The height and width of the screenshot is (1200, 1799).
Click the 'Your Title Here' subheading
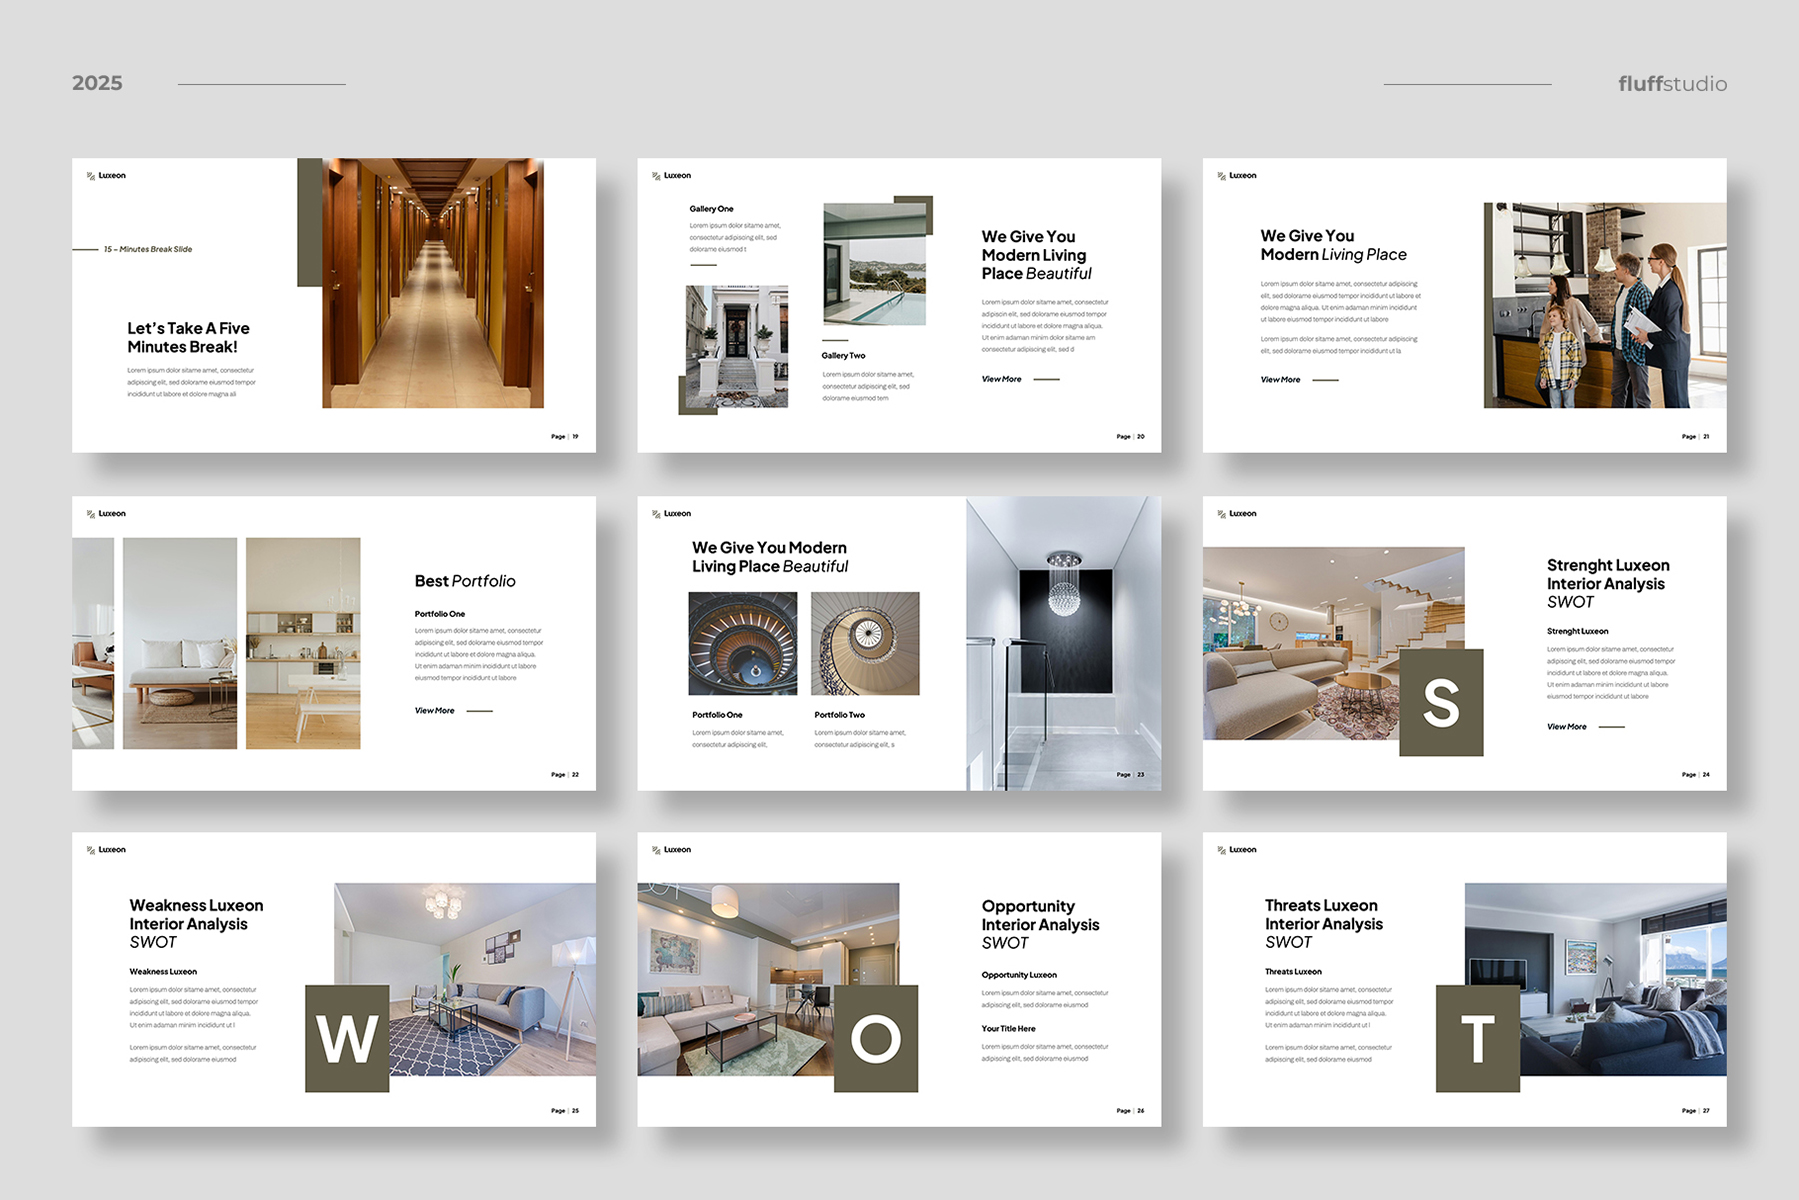[1008, 1029]
